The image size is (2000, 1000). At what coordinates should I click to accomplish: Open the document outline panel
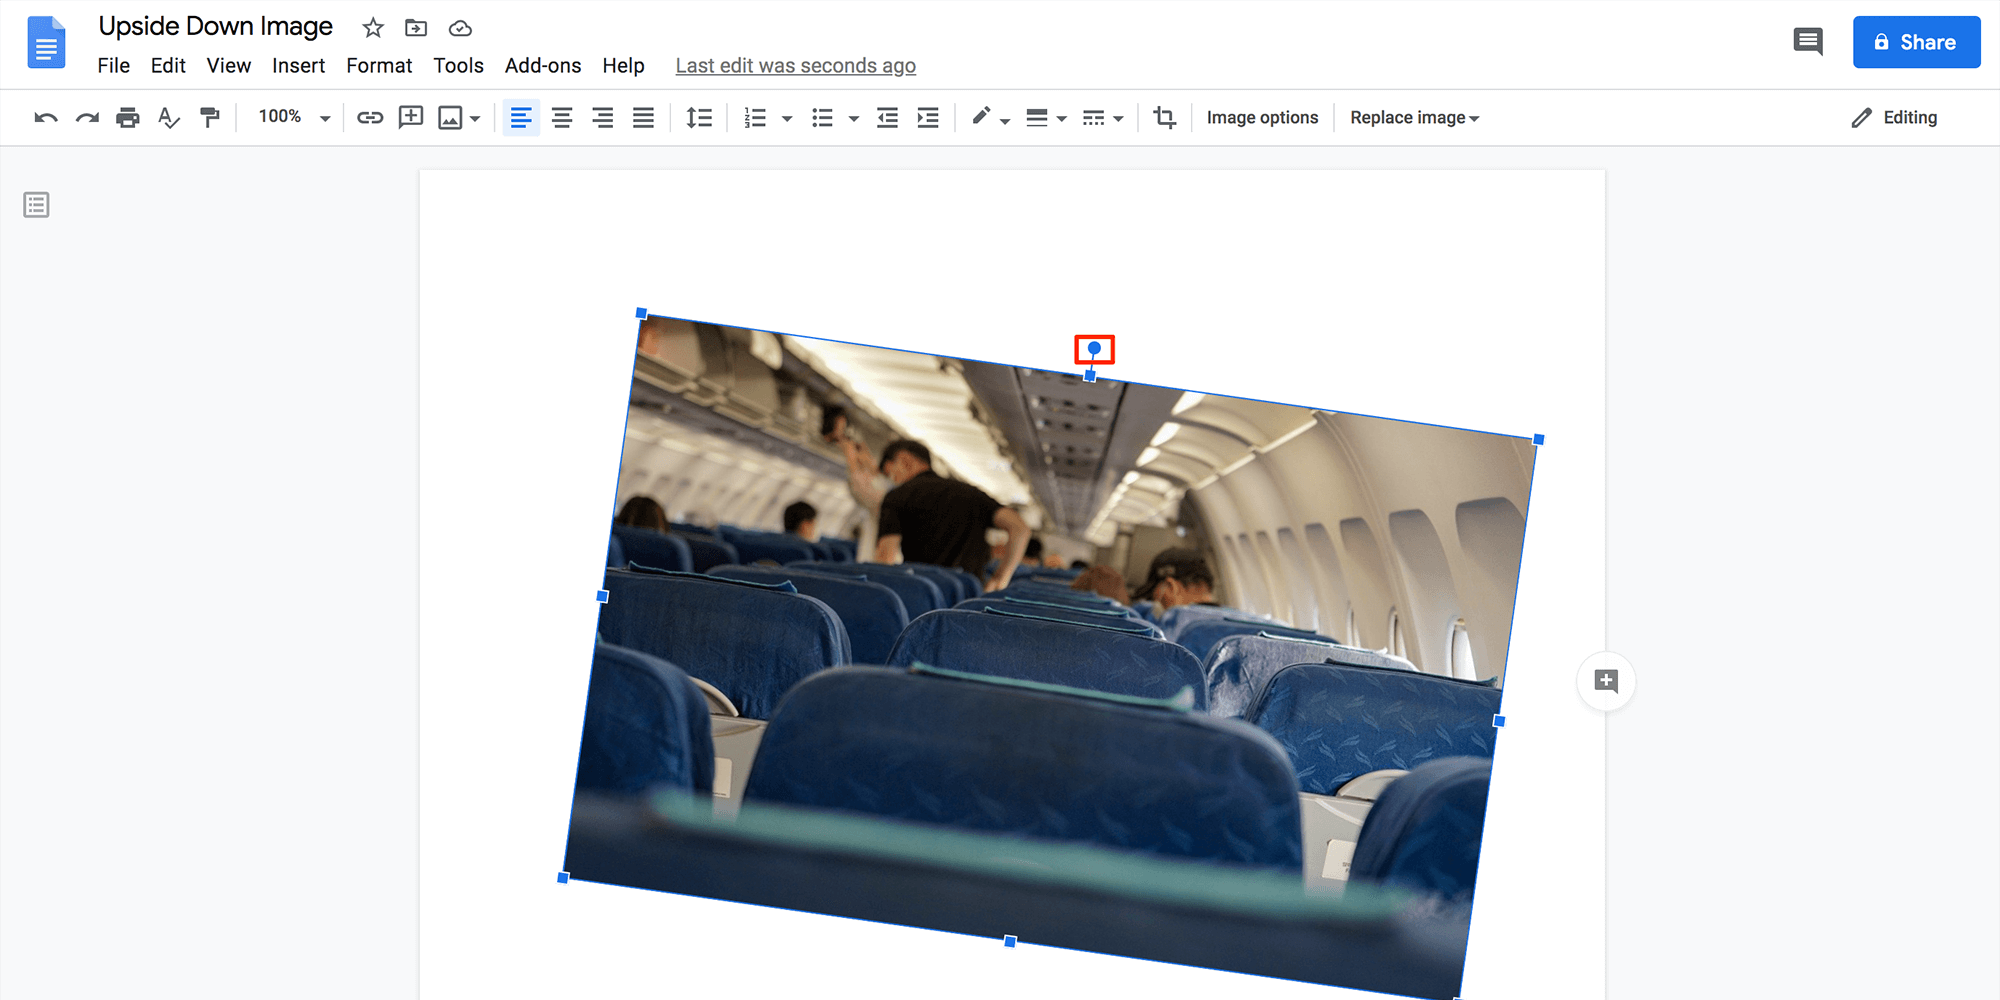point(36,205)
